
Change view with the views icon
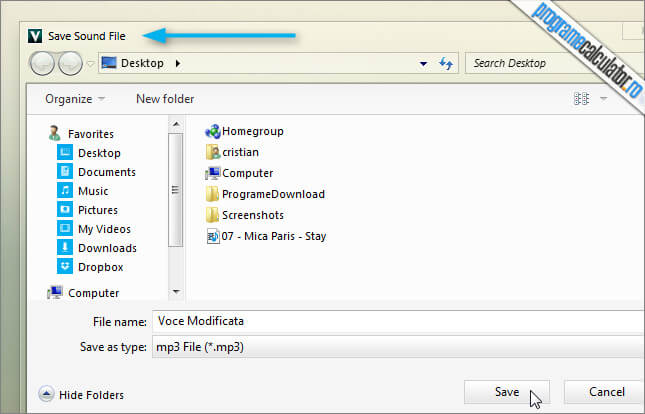(x=581, y=99)
